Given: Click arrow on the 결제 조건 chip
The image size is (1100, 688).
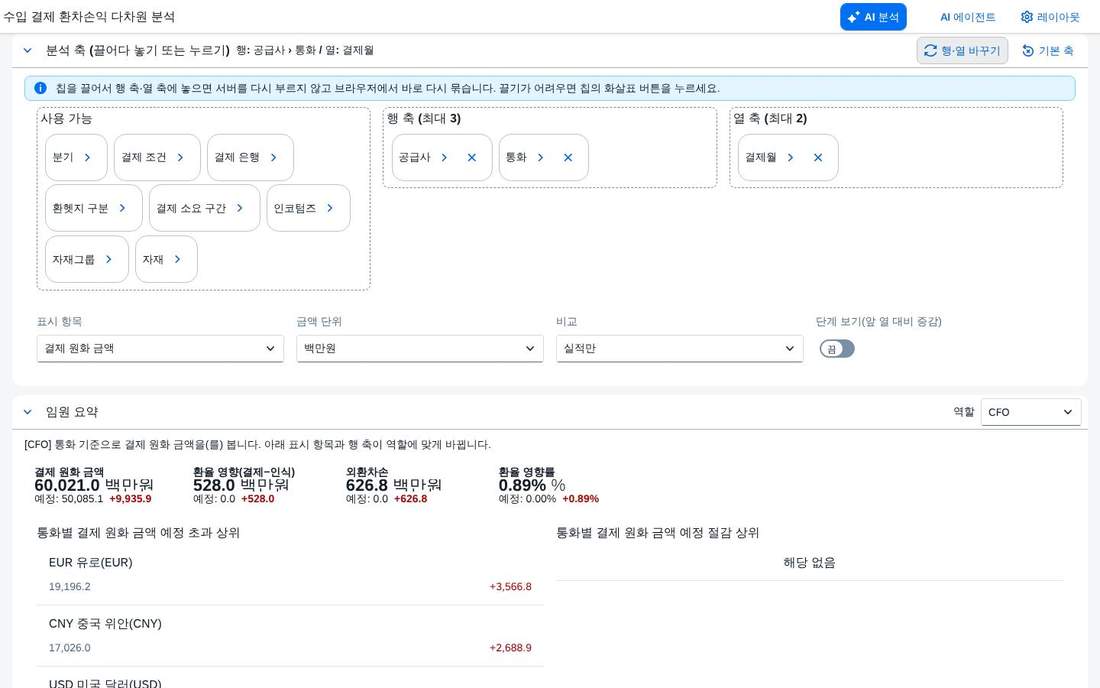Looking at the screenshot, I should [180, 158].
